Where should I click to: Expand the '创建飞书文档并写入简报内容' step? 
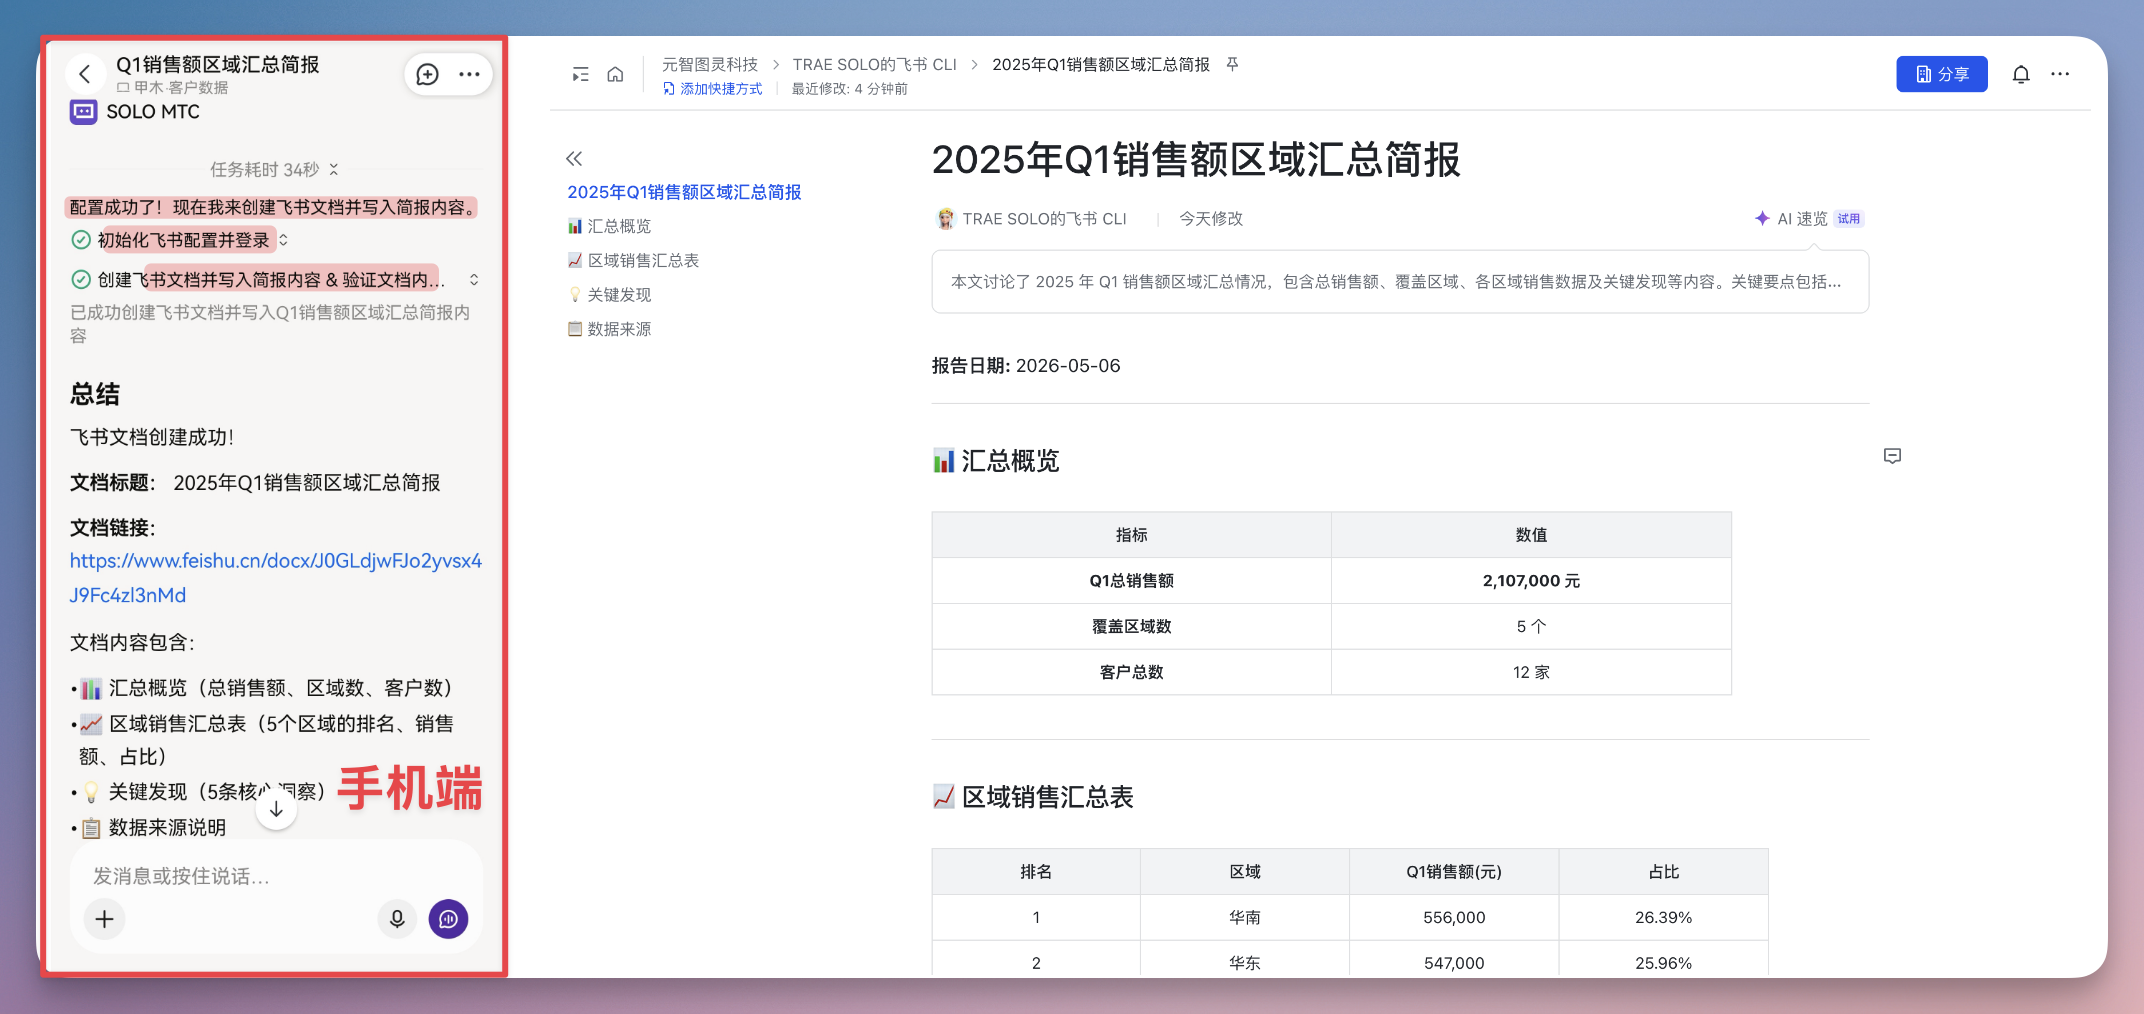pyautogui.click(x=474, y=280)
